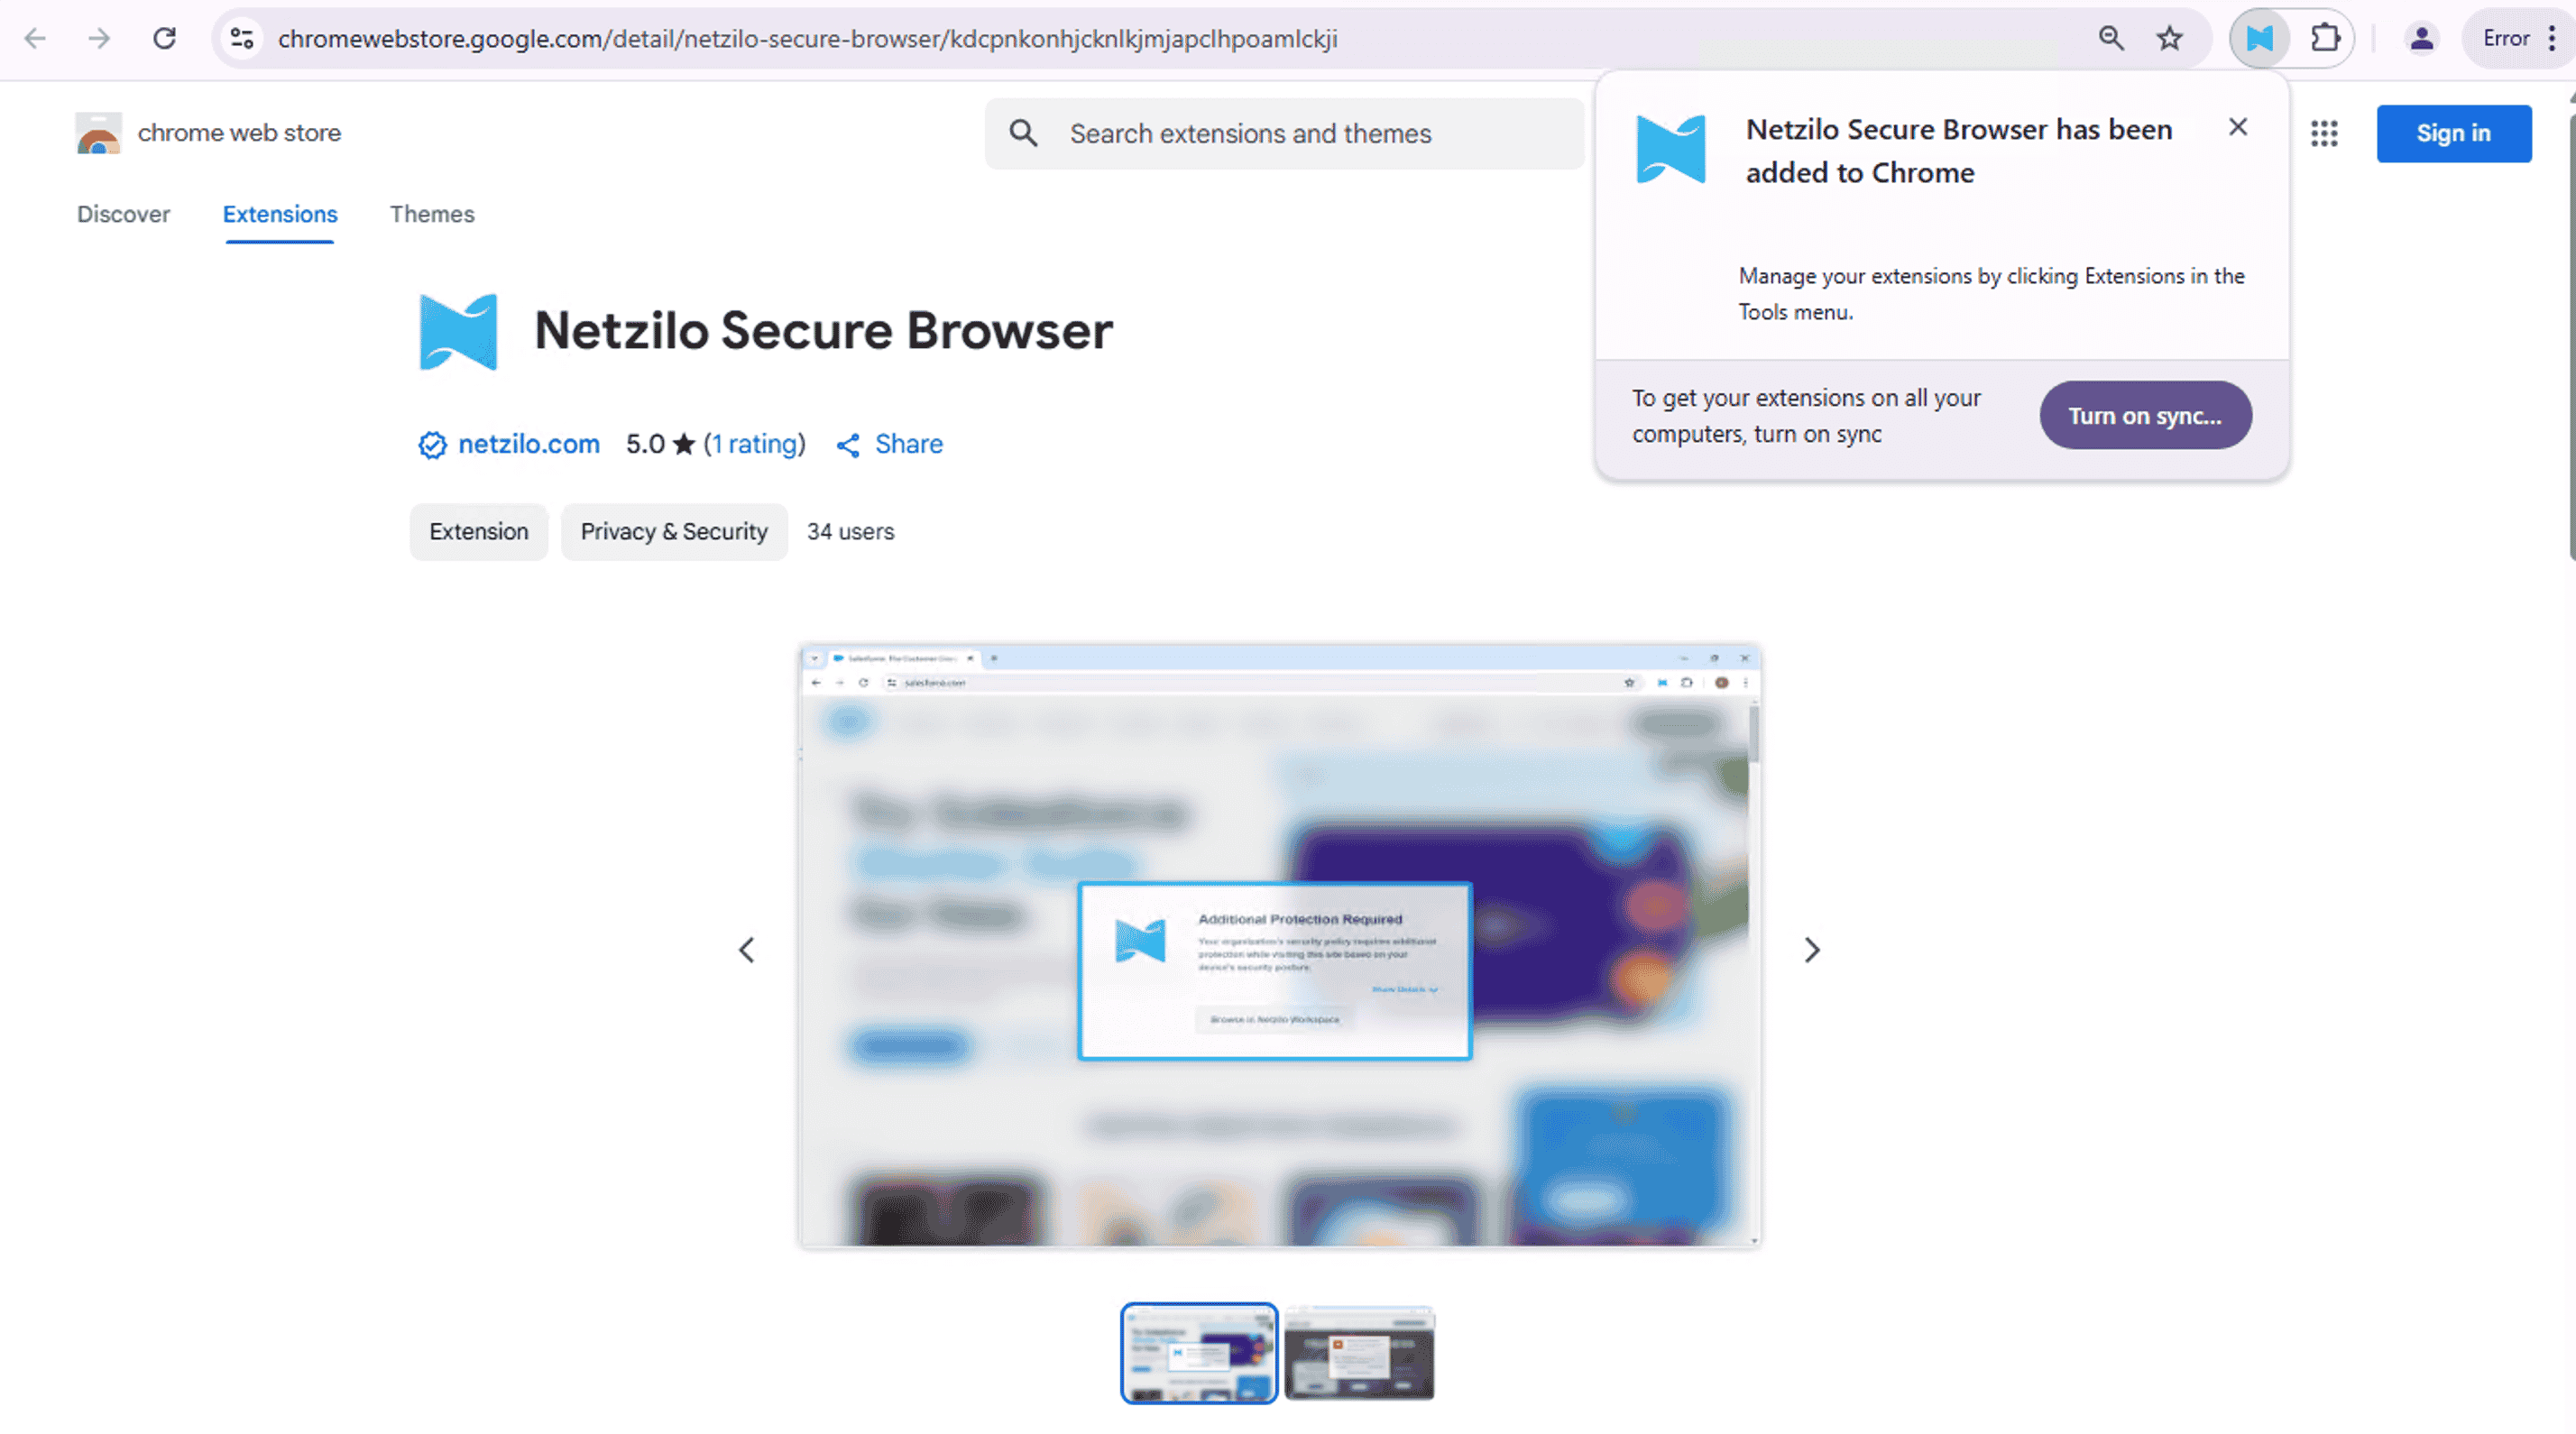Image resolution: width=2576 pixels, height=1434 pixels.
Task: Click the Share link text
Action: click(x=908, y=444)
